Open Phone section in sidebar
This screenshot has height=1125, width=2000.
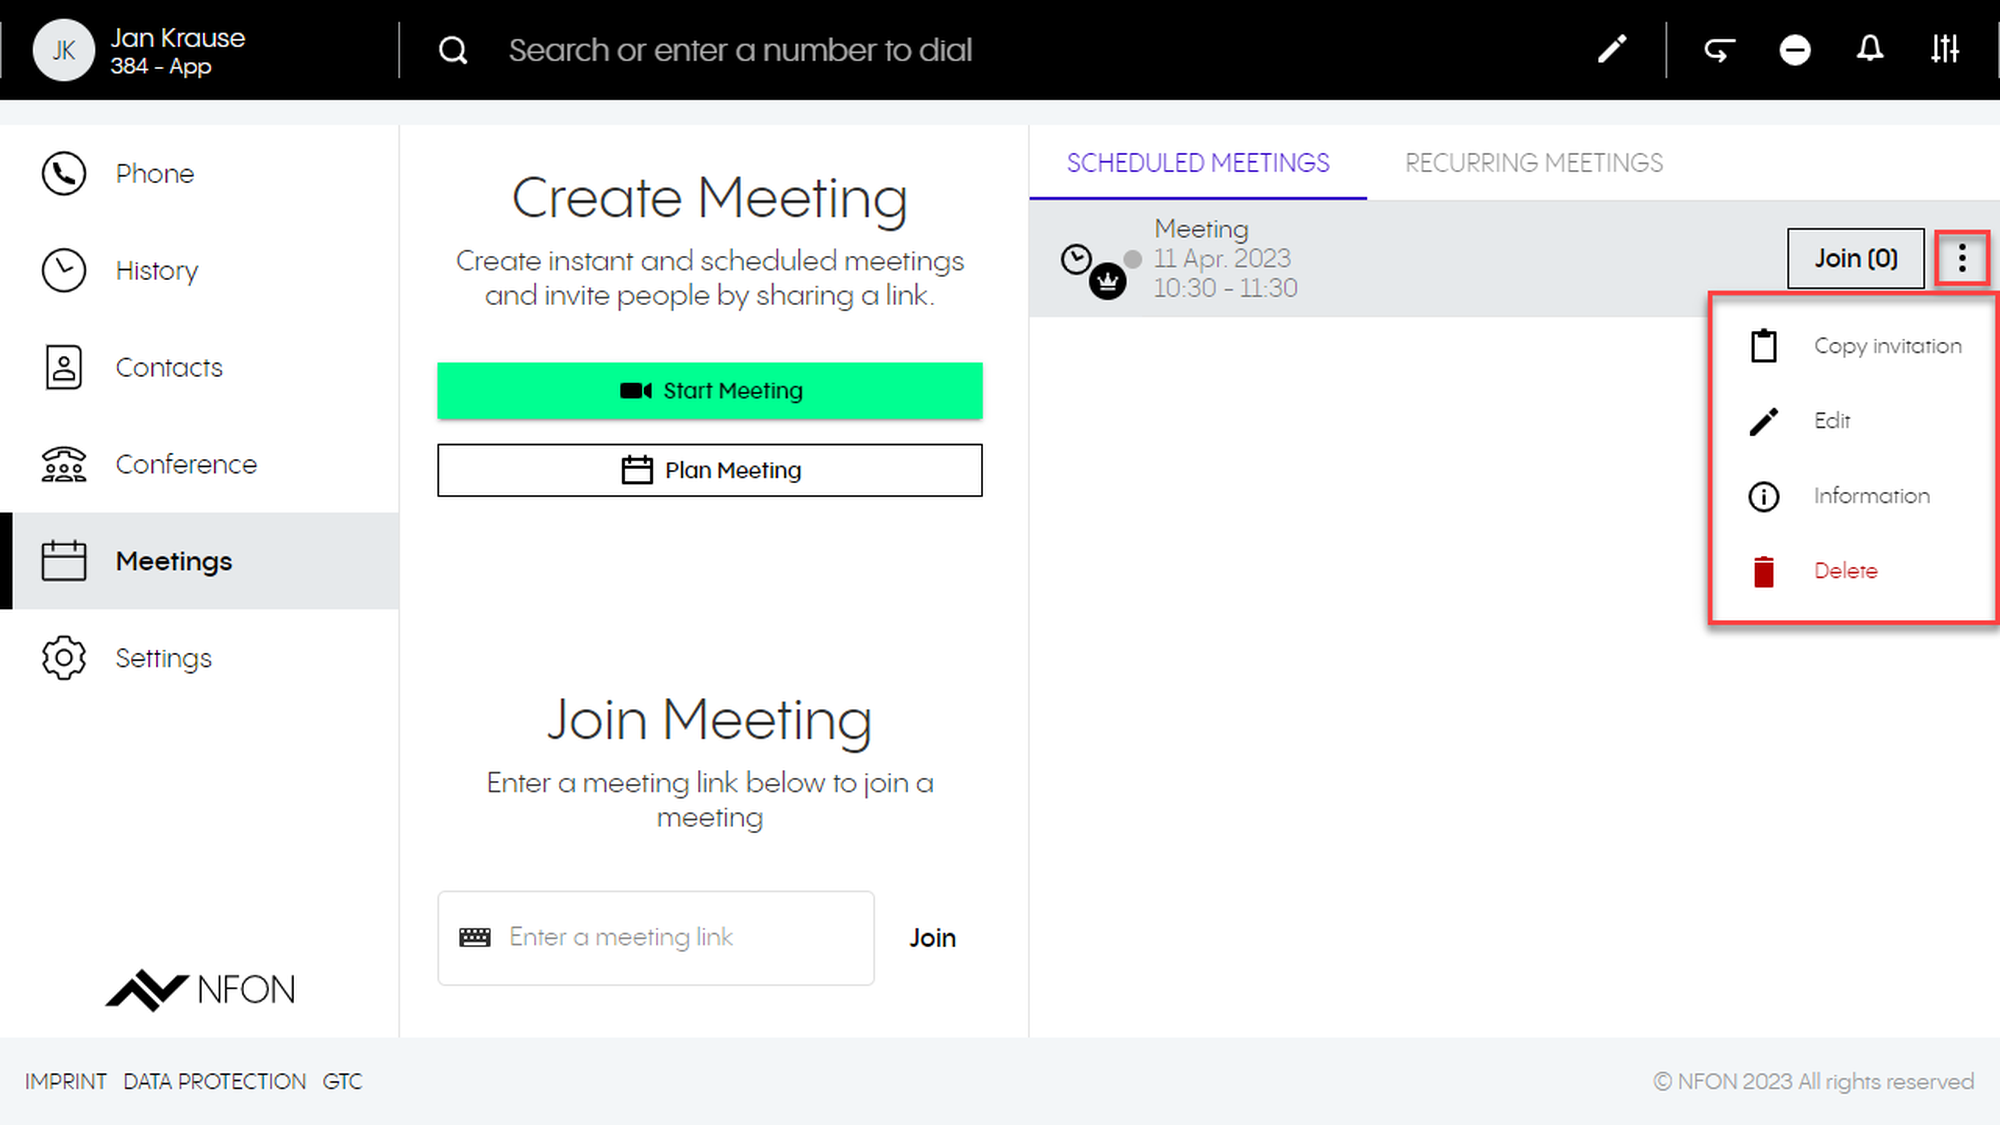154,174
